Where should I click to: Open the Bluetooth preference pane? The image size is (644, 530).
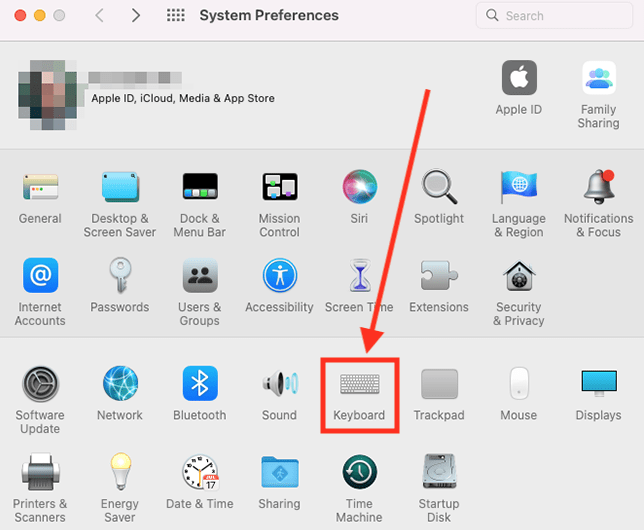pos(199,386)
